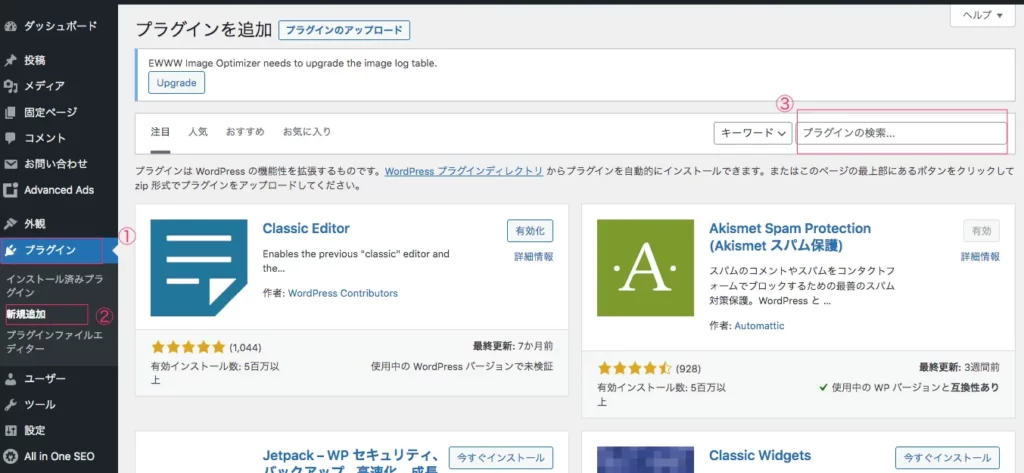Open the Classic Editor title link
This screenshot has height=473, width=1024.
point(306,229)
